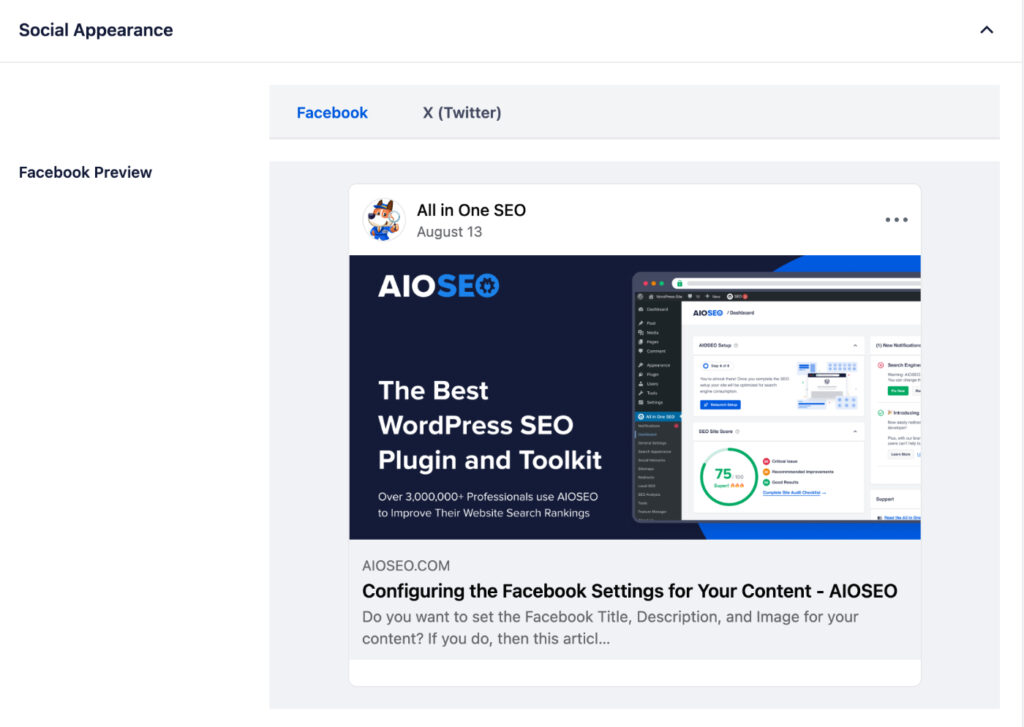Click the Social Appearance heading
Screen dimensions: 1024x727
pyautogui.click(x=96, y=30)
